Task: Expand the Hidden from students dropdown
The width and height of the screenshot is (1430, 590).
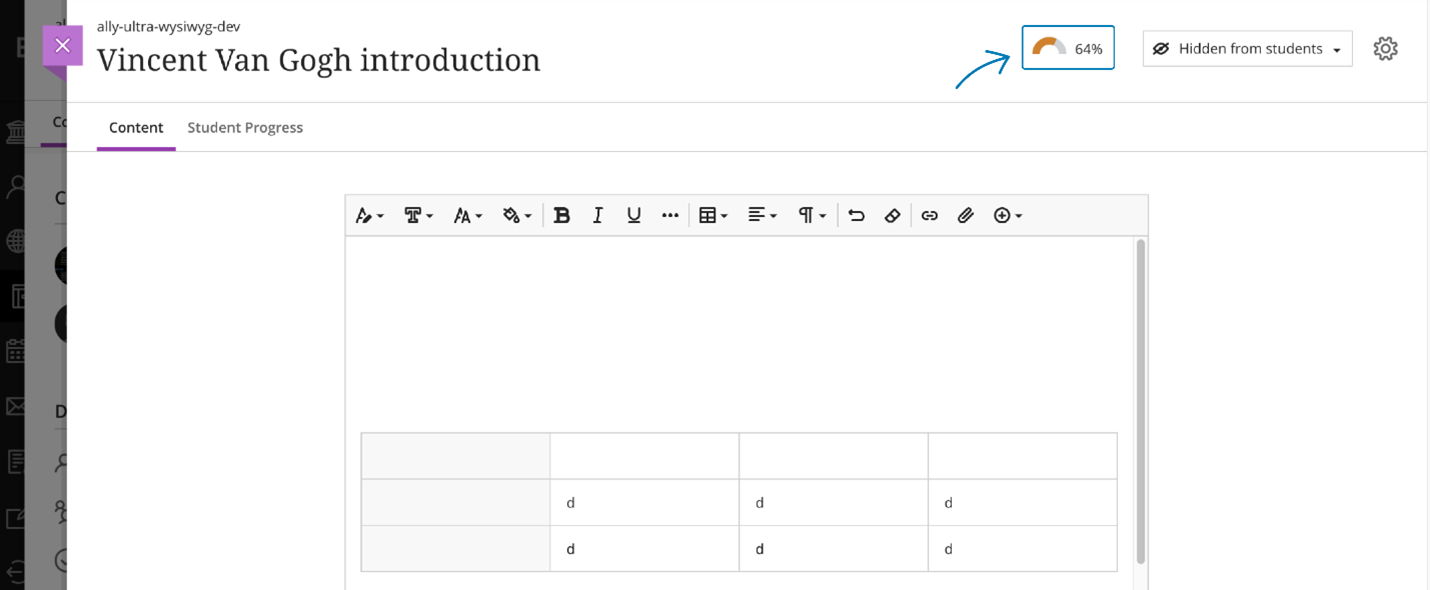Action: tap(1247, 48)
